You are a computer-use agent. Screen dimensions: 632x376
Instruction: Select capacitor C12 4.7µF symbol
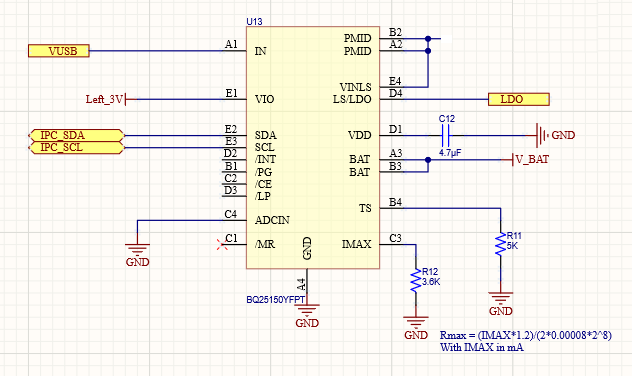[x=446, y=135]
